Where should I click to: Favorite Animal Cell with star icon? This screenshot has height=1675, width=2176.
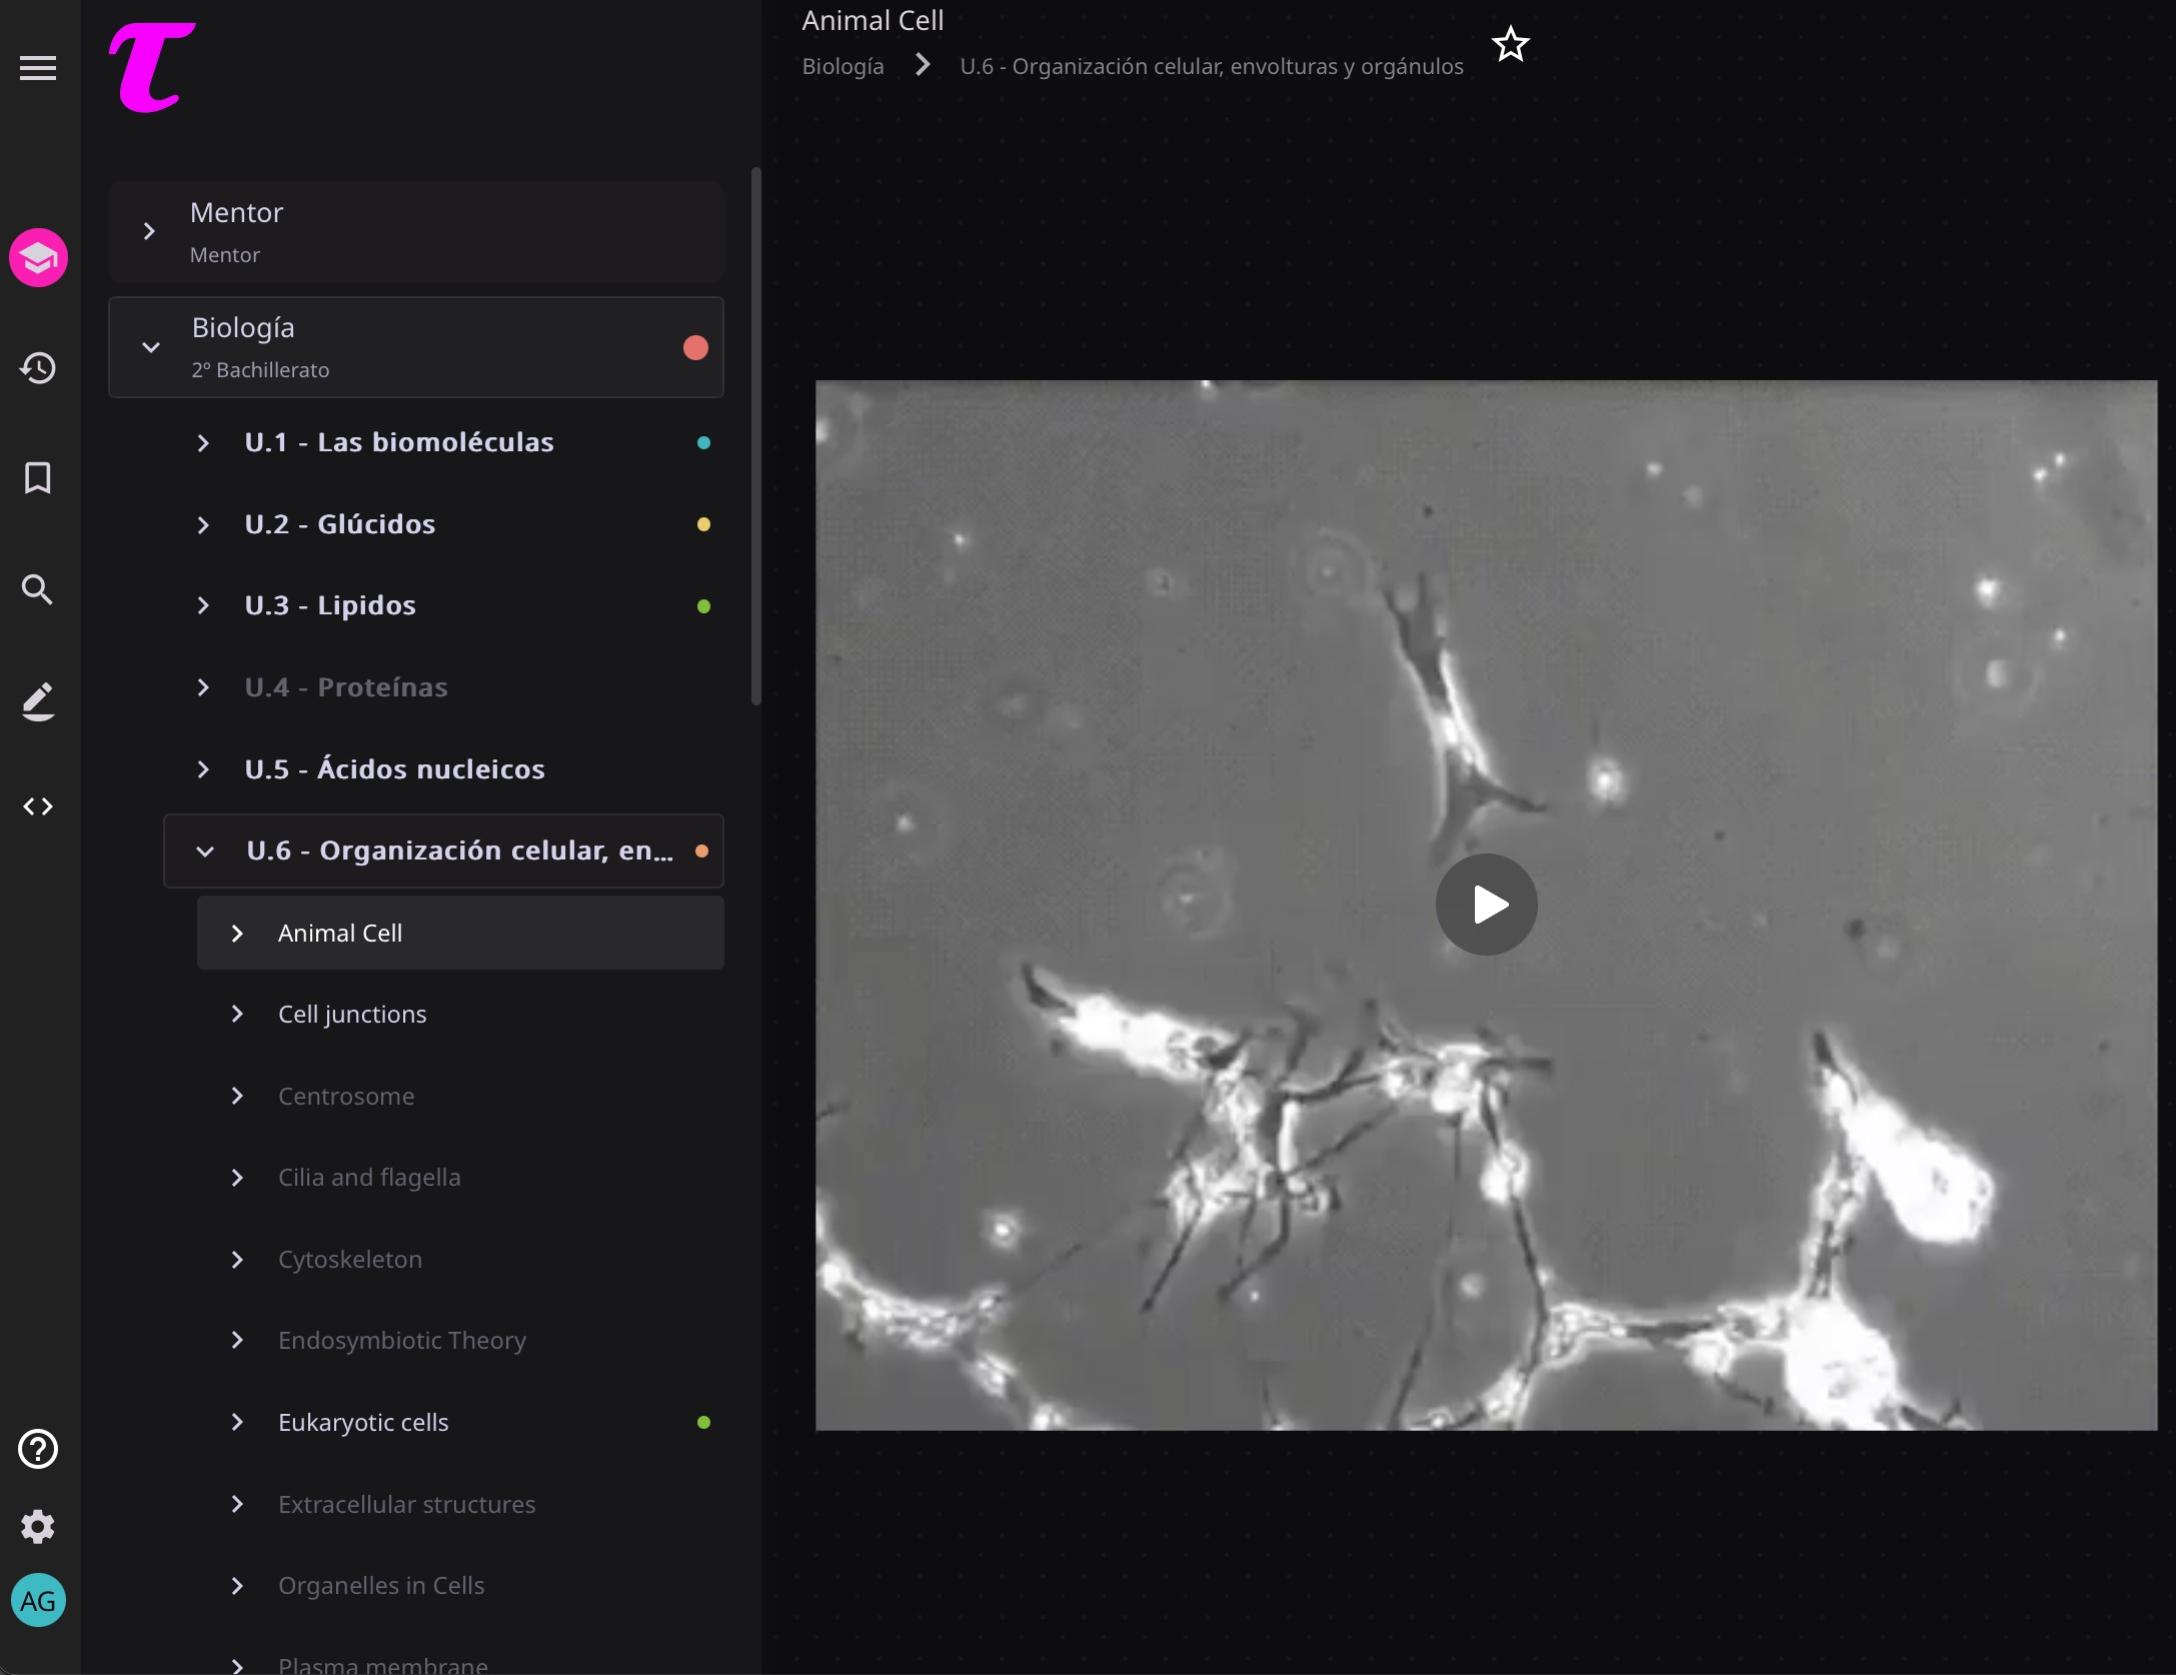pos(1510,44)
